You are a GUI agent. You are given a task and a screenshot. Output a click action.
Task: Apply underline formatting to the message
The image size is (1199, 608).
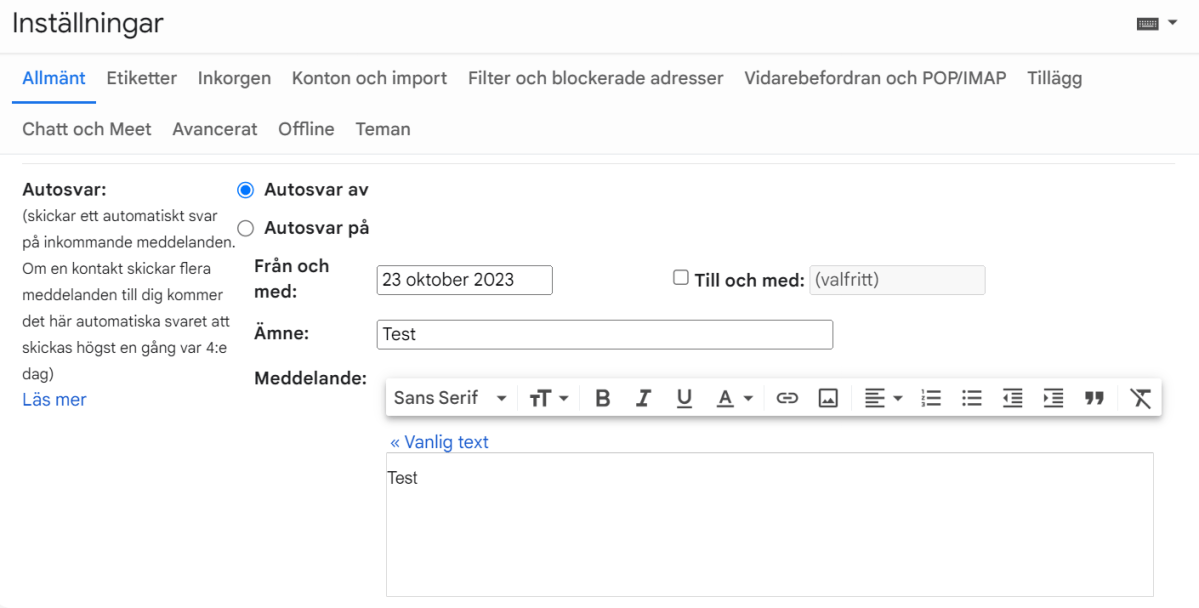click(684, 397)
